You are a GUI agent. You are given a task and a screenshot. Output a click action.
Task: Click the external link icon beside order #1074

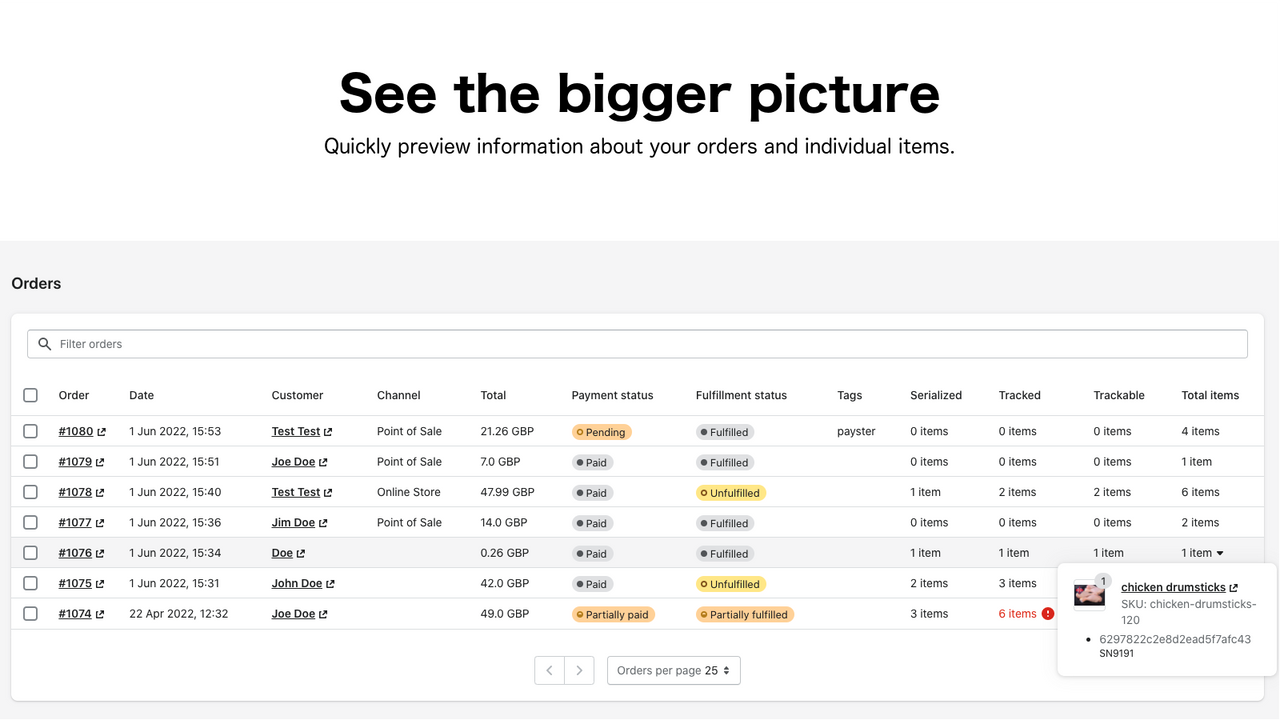point(101,613)
